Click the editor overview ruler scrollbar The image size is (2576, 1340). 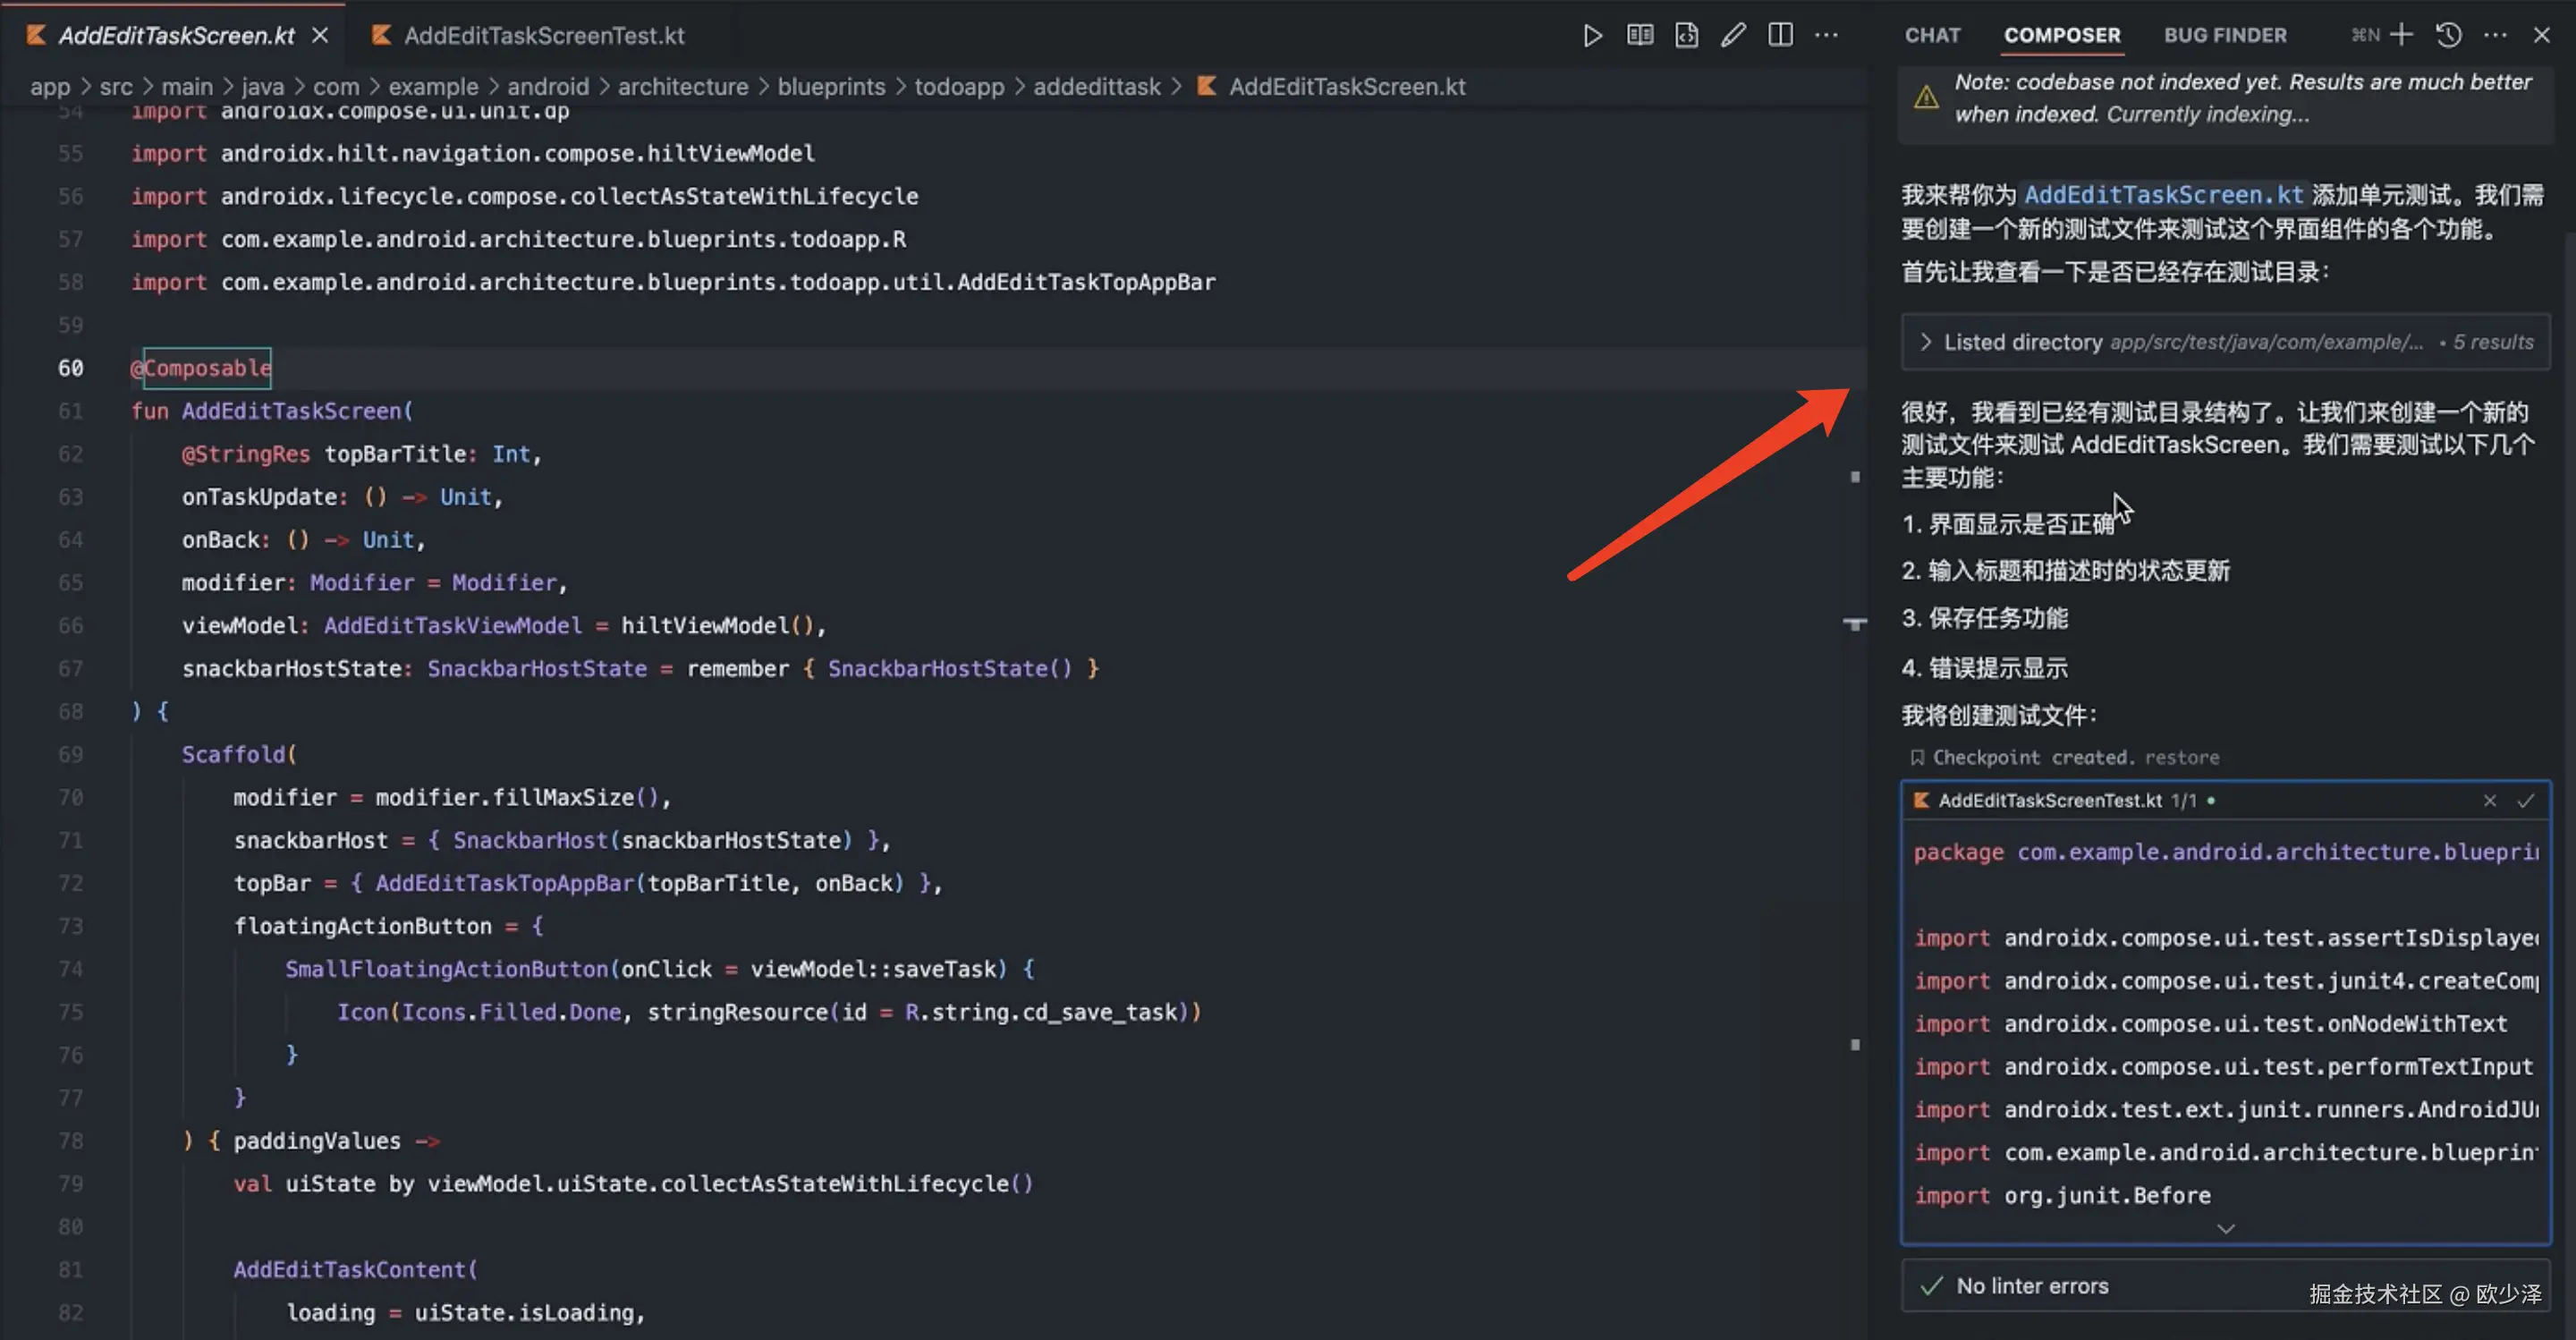point(1855,700)
